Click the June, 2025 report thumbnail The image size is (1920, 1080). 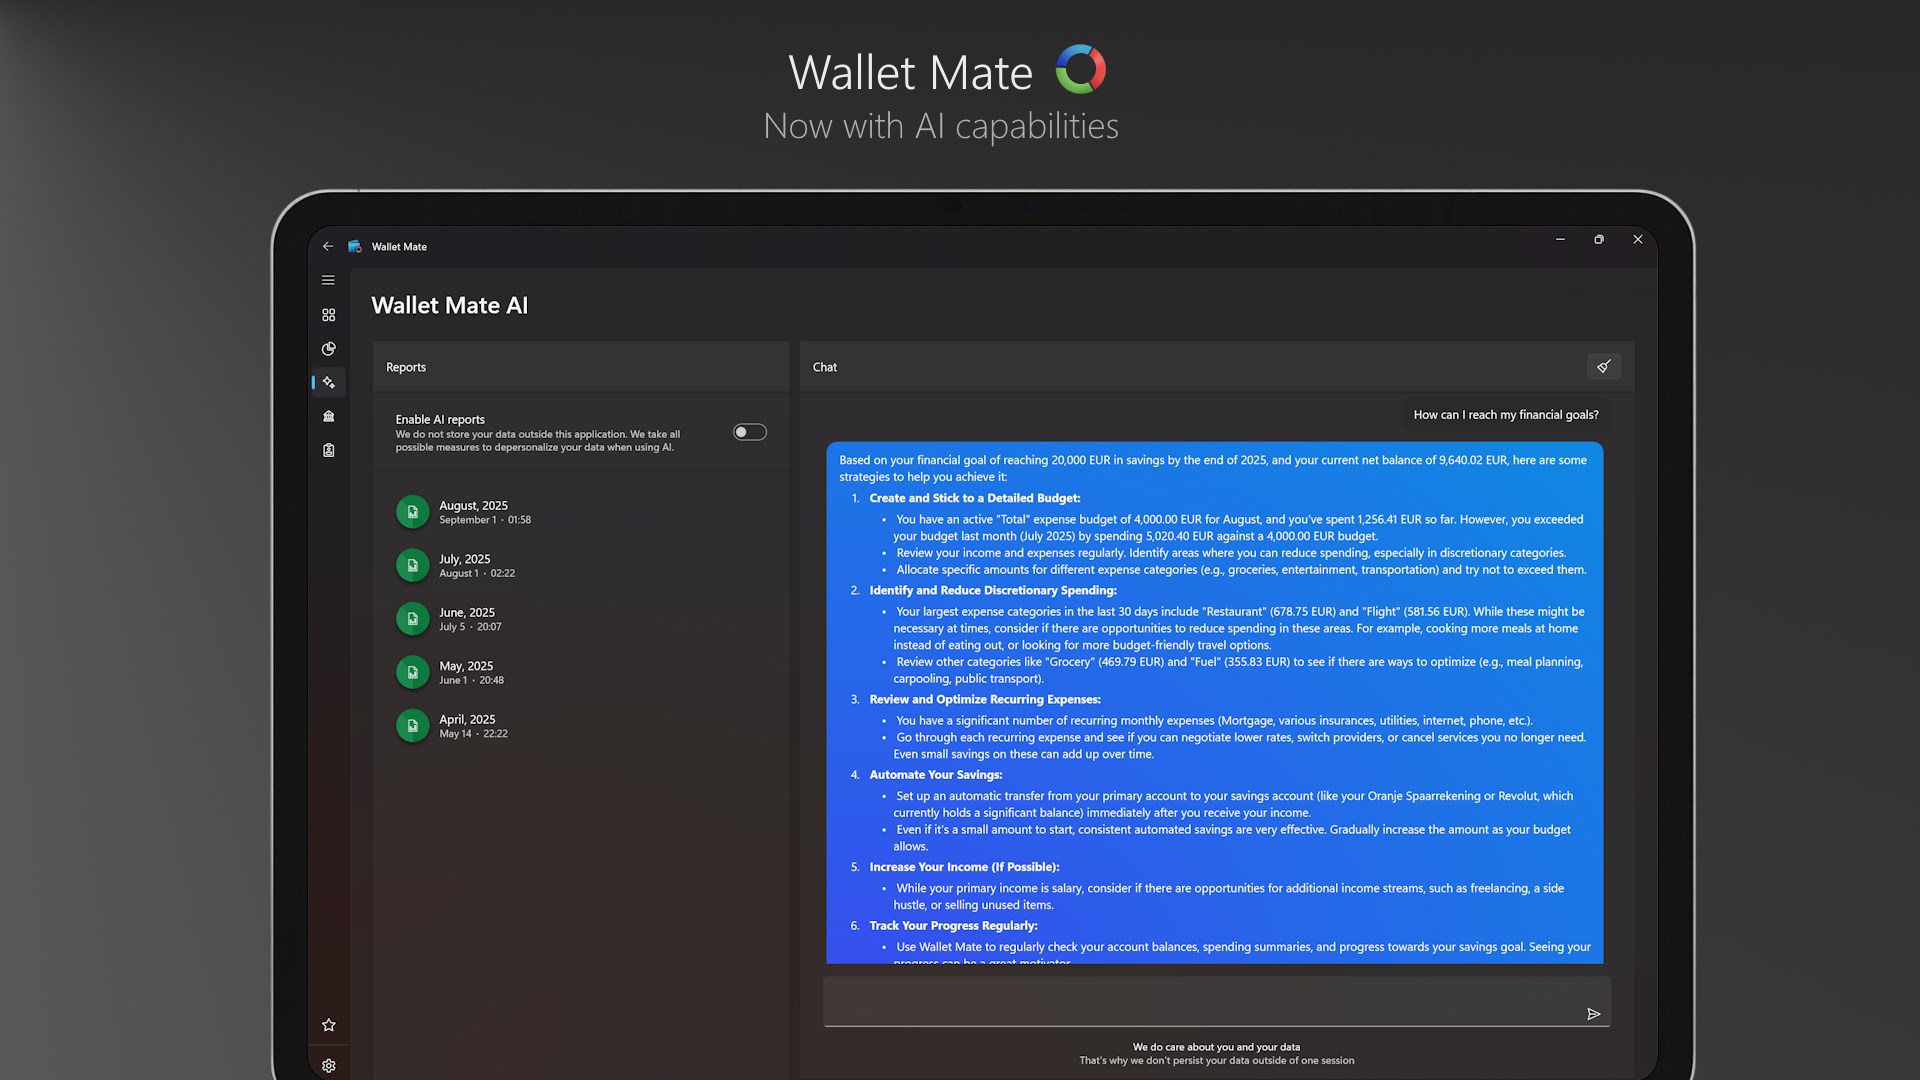tap(412, 618)
